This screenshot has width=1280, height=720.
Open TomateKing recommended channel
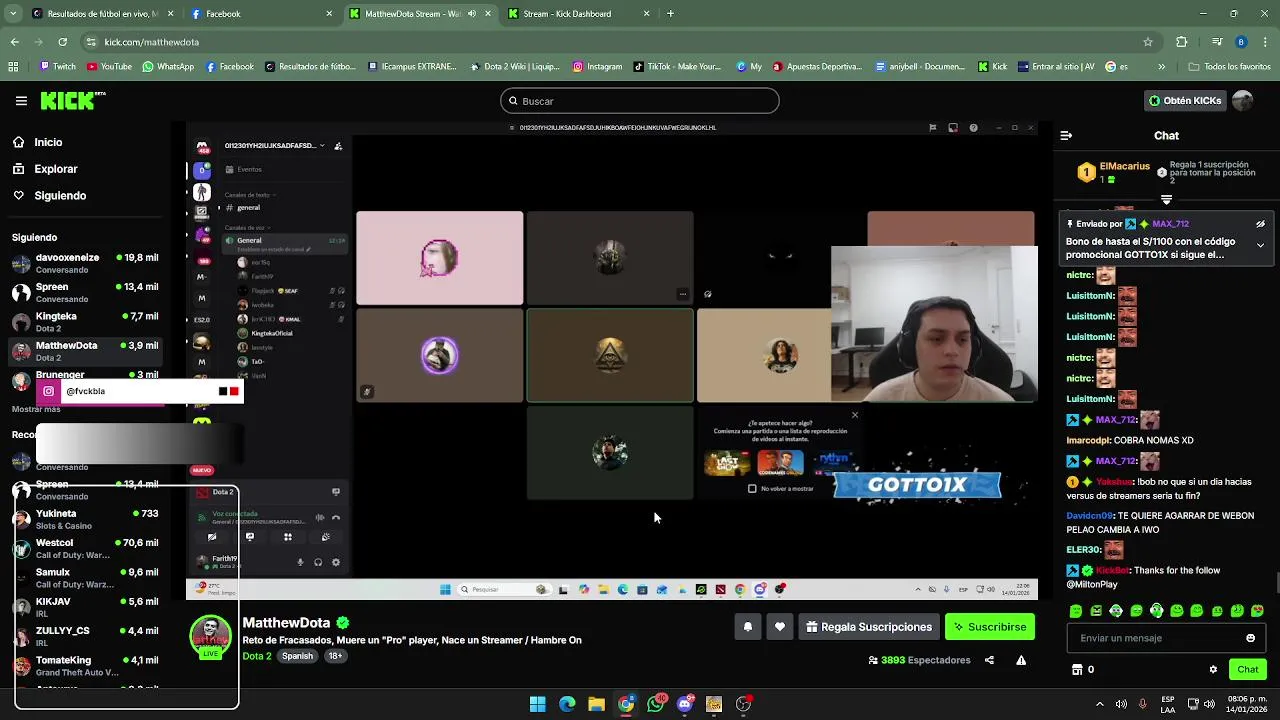point(85,666)
